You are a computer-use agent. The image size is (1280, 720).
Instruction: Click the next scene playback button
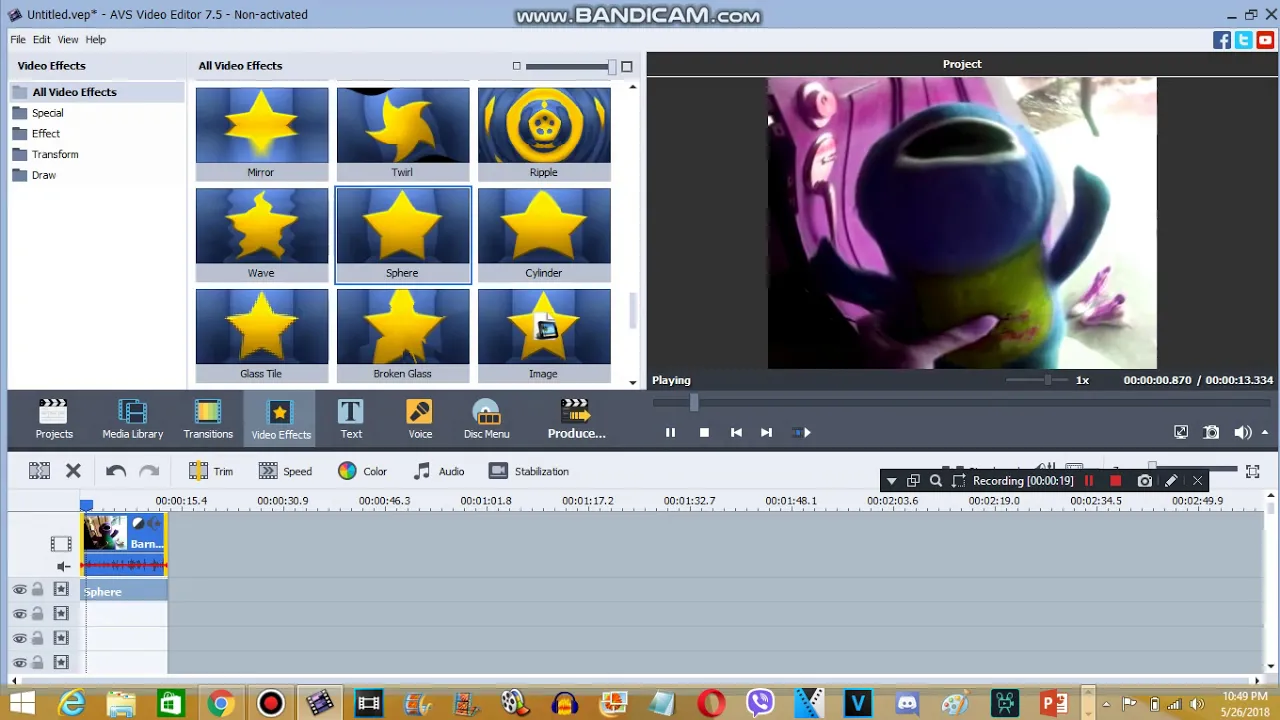[801, 433]
